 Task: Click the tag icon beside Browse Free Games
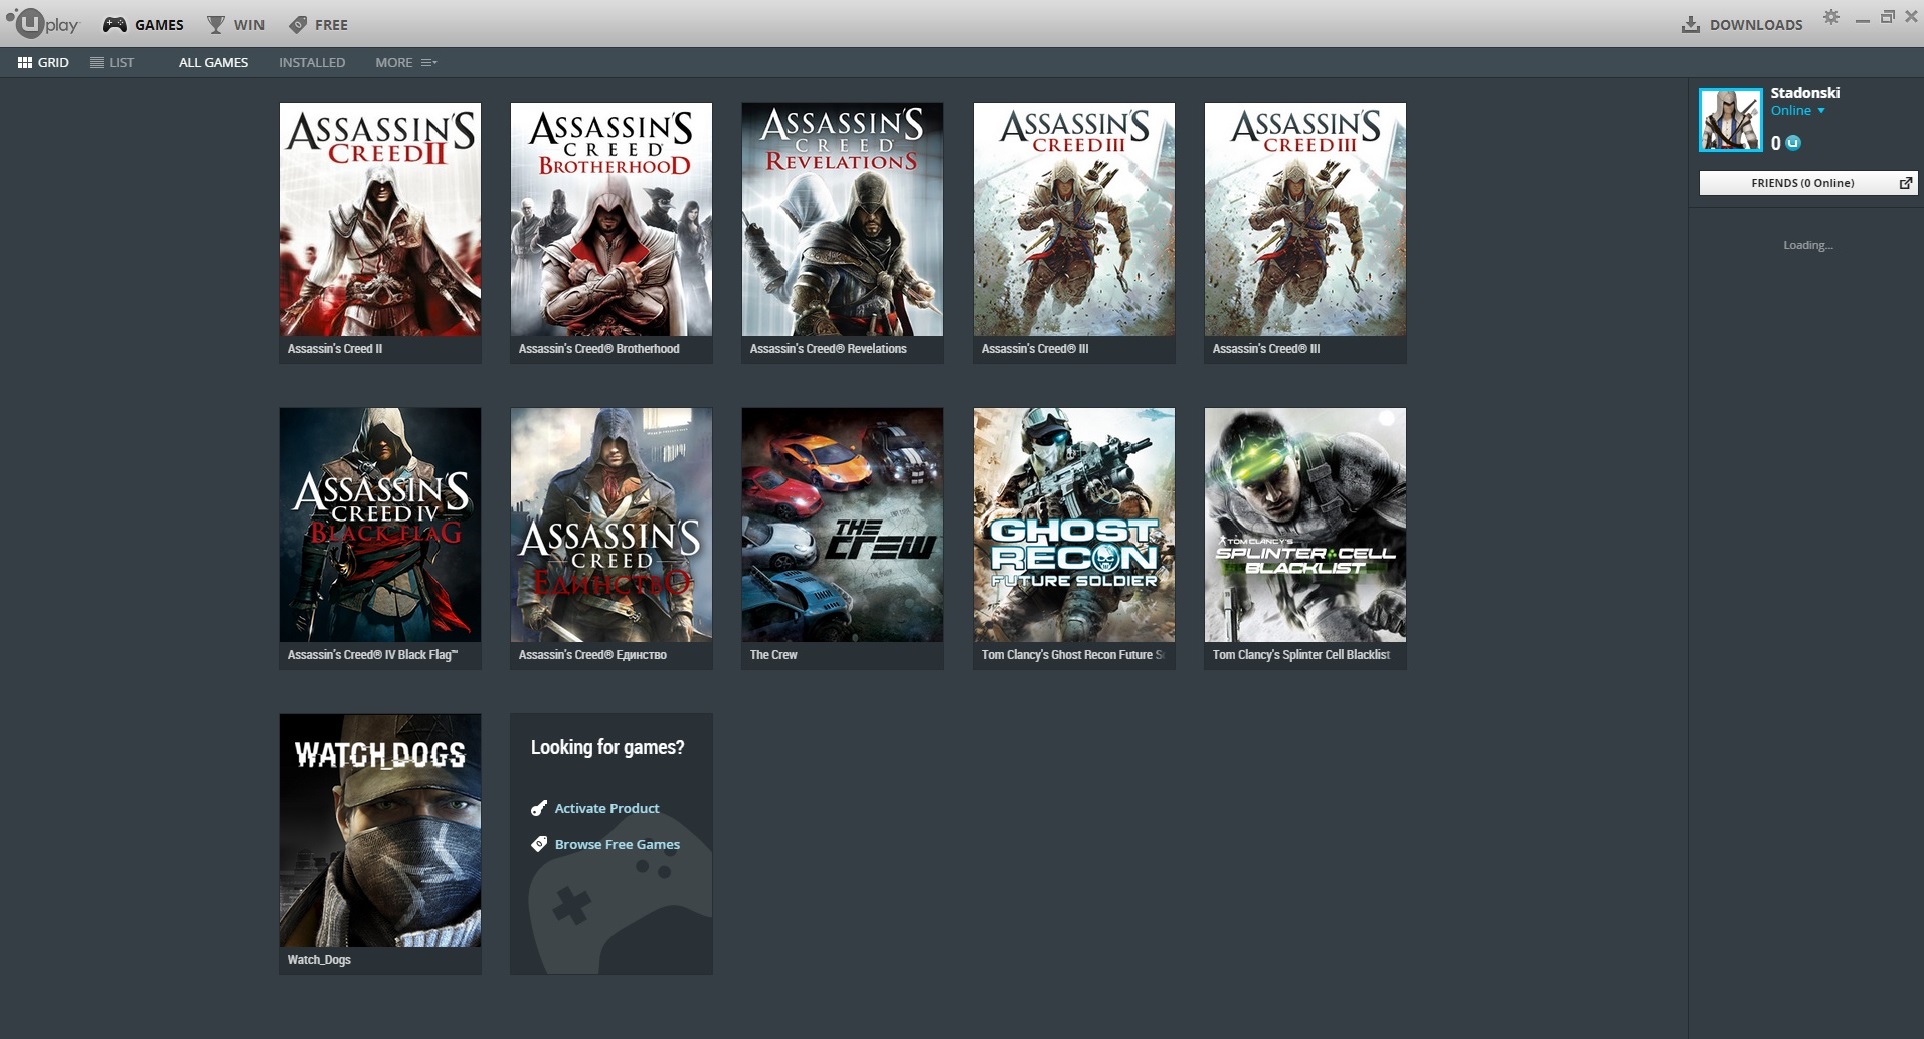click(539, 844)
